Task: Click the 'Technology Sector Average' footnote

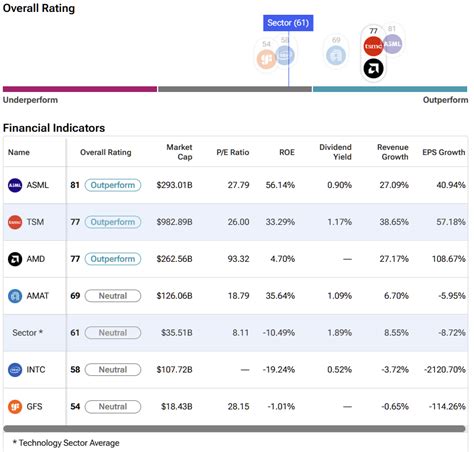Action: tap(69, 443)
